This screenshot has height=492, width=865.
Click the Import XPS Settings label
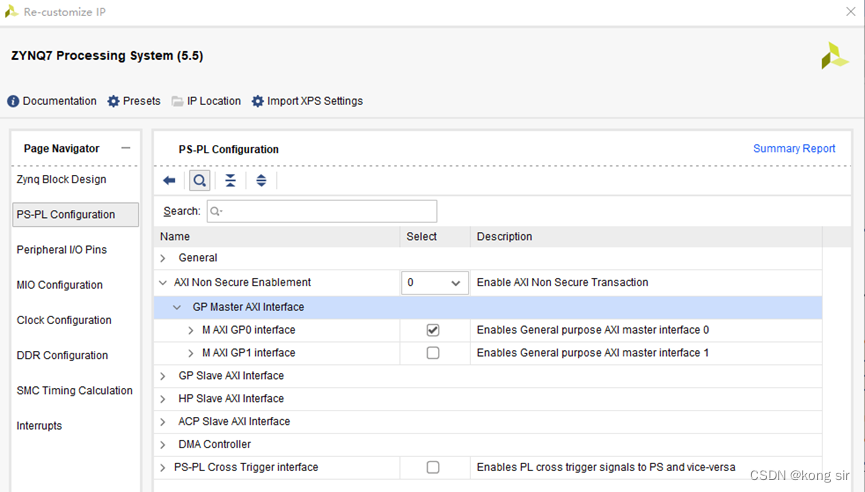pos(315,101)
